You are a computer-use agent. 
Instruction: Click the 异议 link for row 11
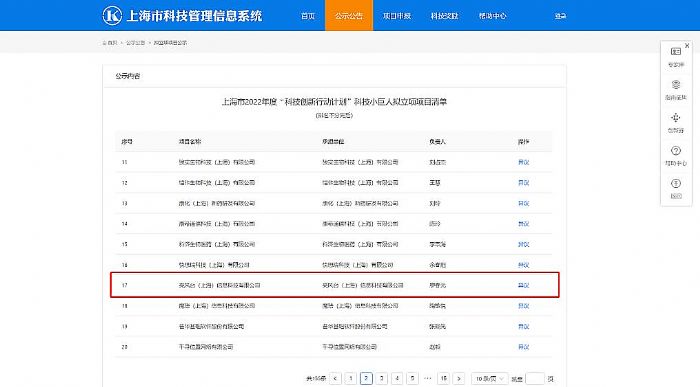point(523,162)
